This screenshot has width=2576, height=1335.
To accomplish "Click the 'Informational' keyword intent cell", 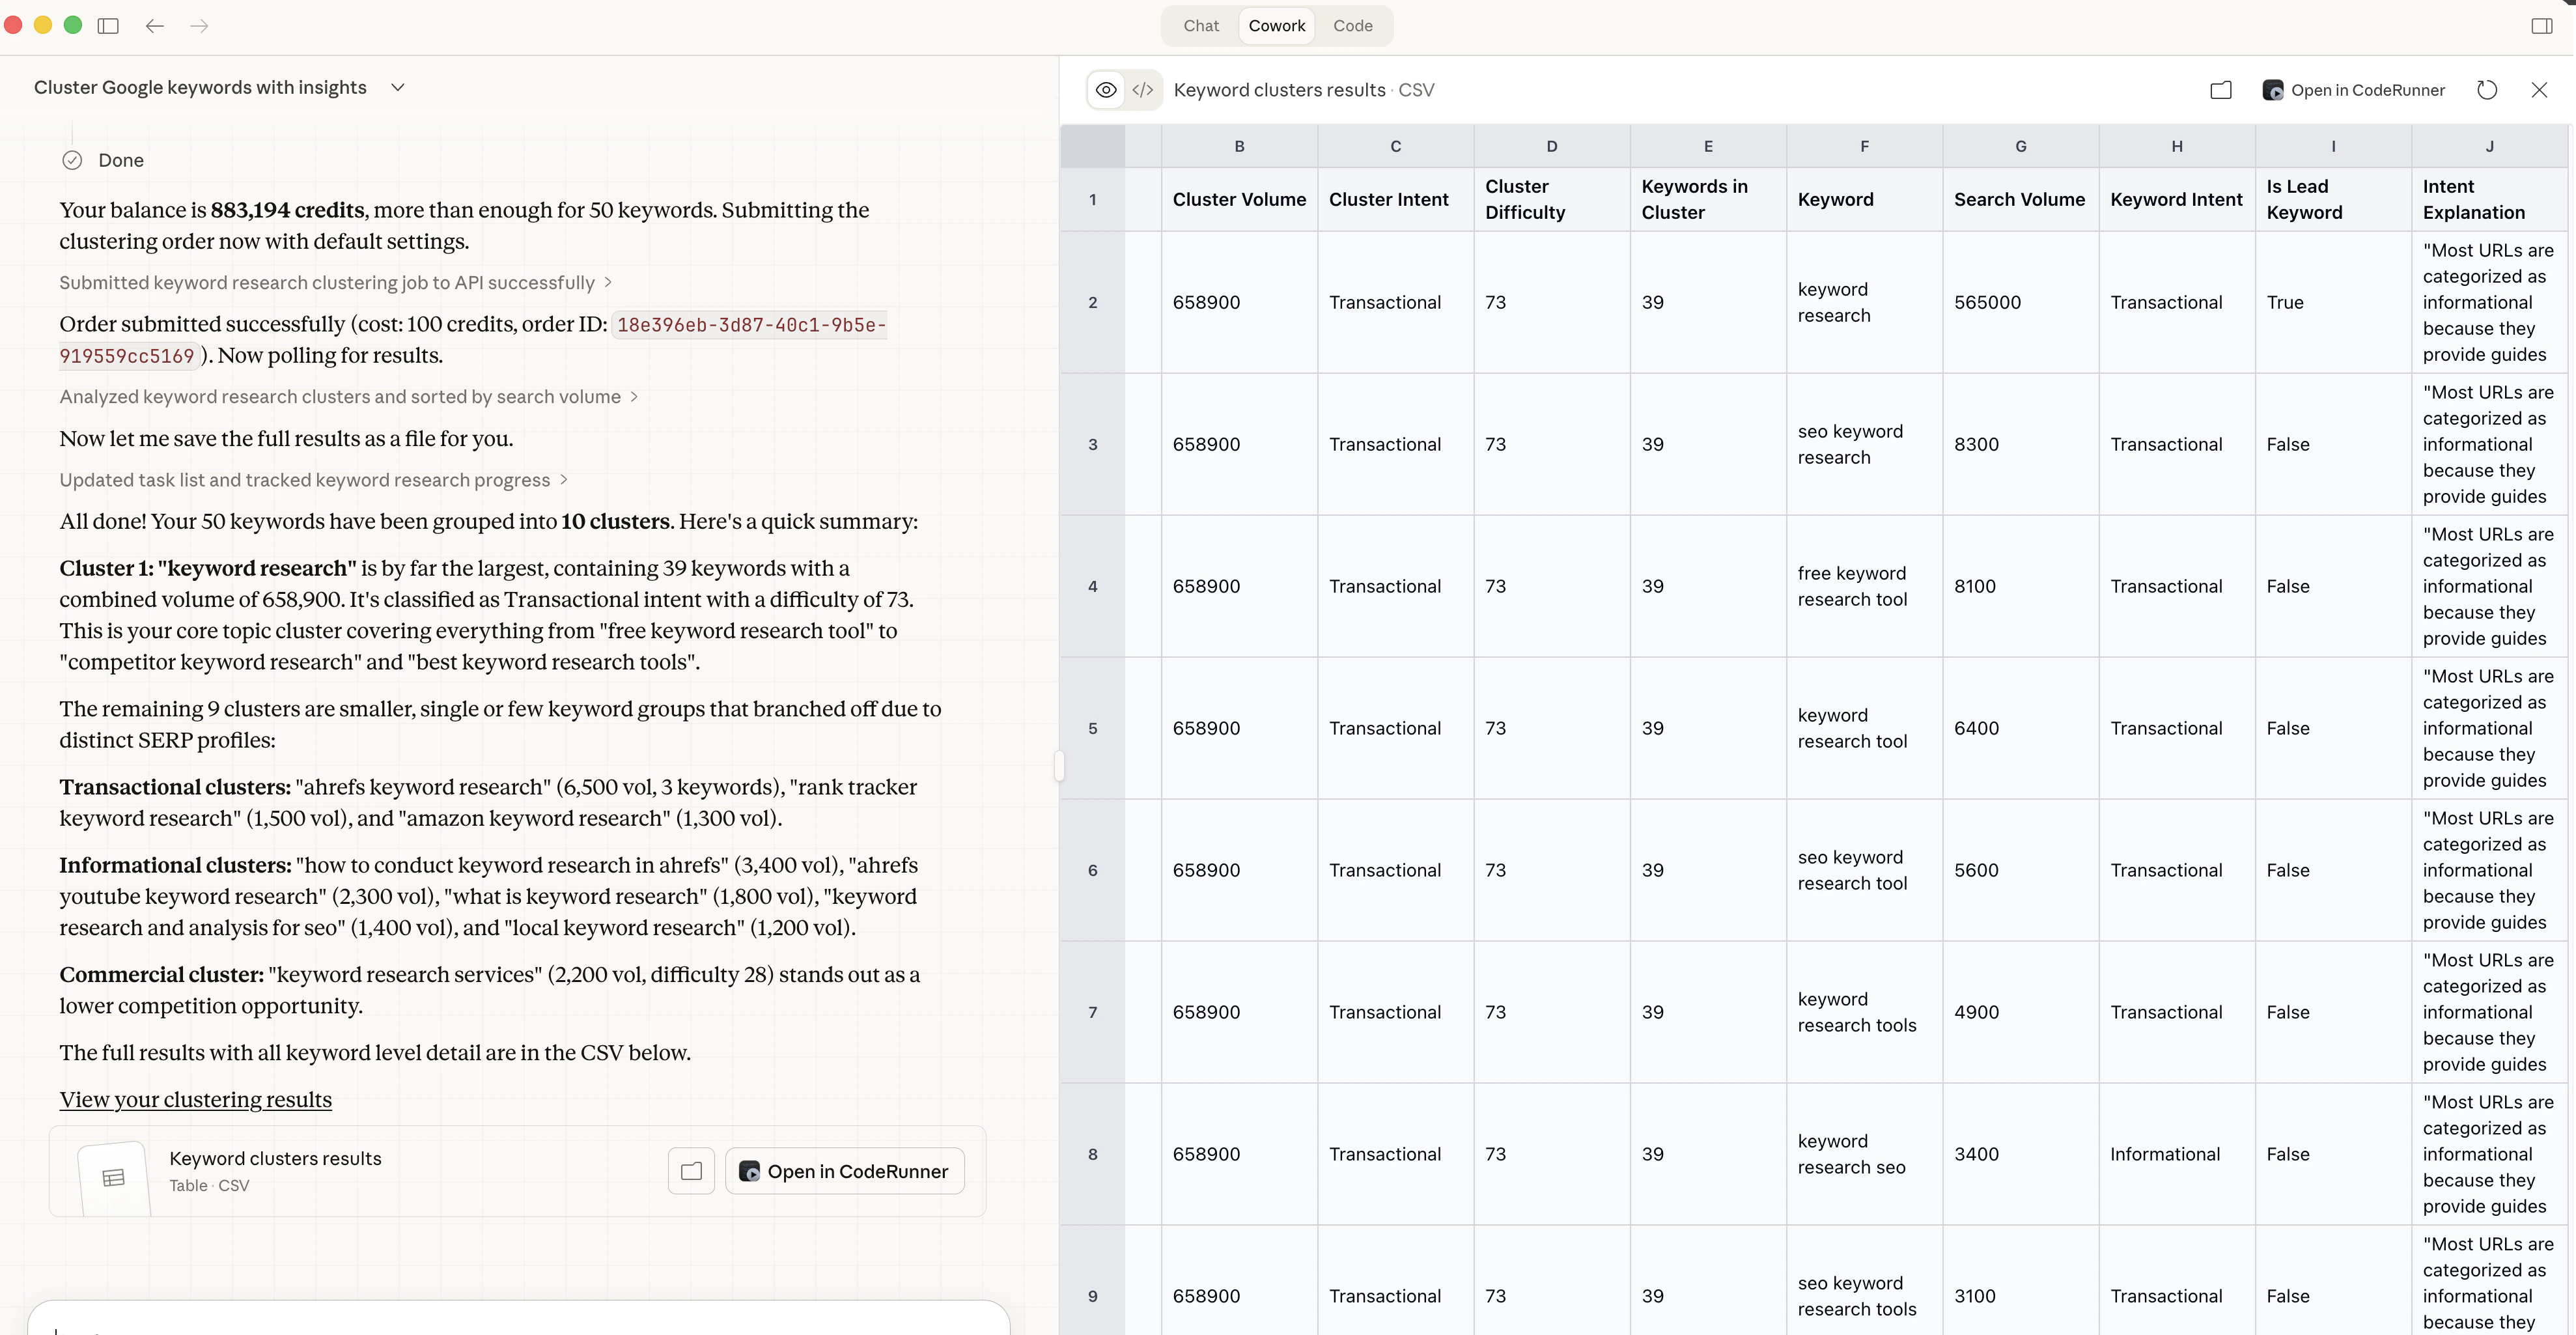I will click(2176, 1154).
